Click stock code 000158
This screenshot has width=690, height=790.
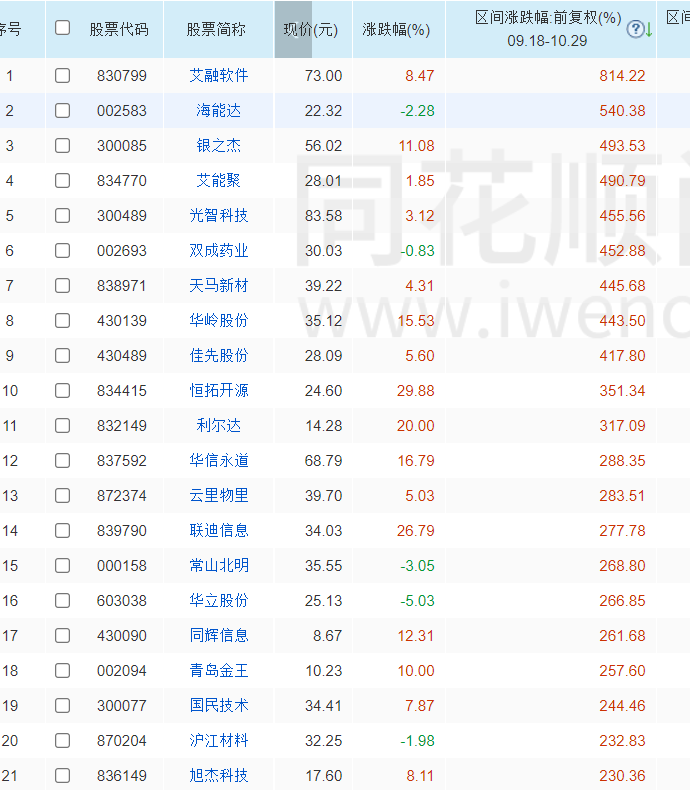[122, 566]
